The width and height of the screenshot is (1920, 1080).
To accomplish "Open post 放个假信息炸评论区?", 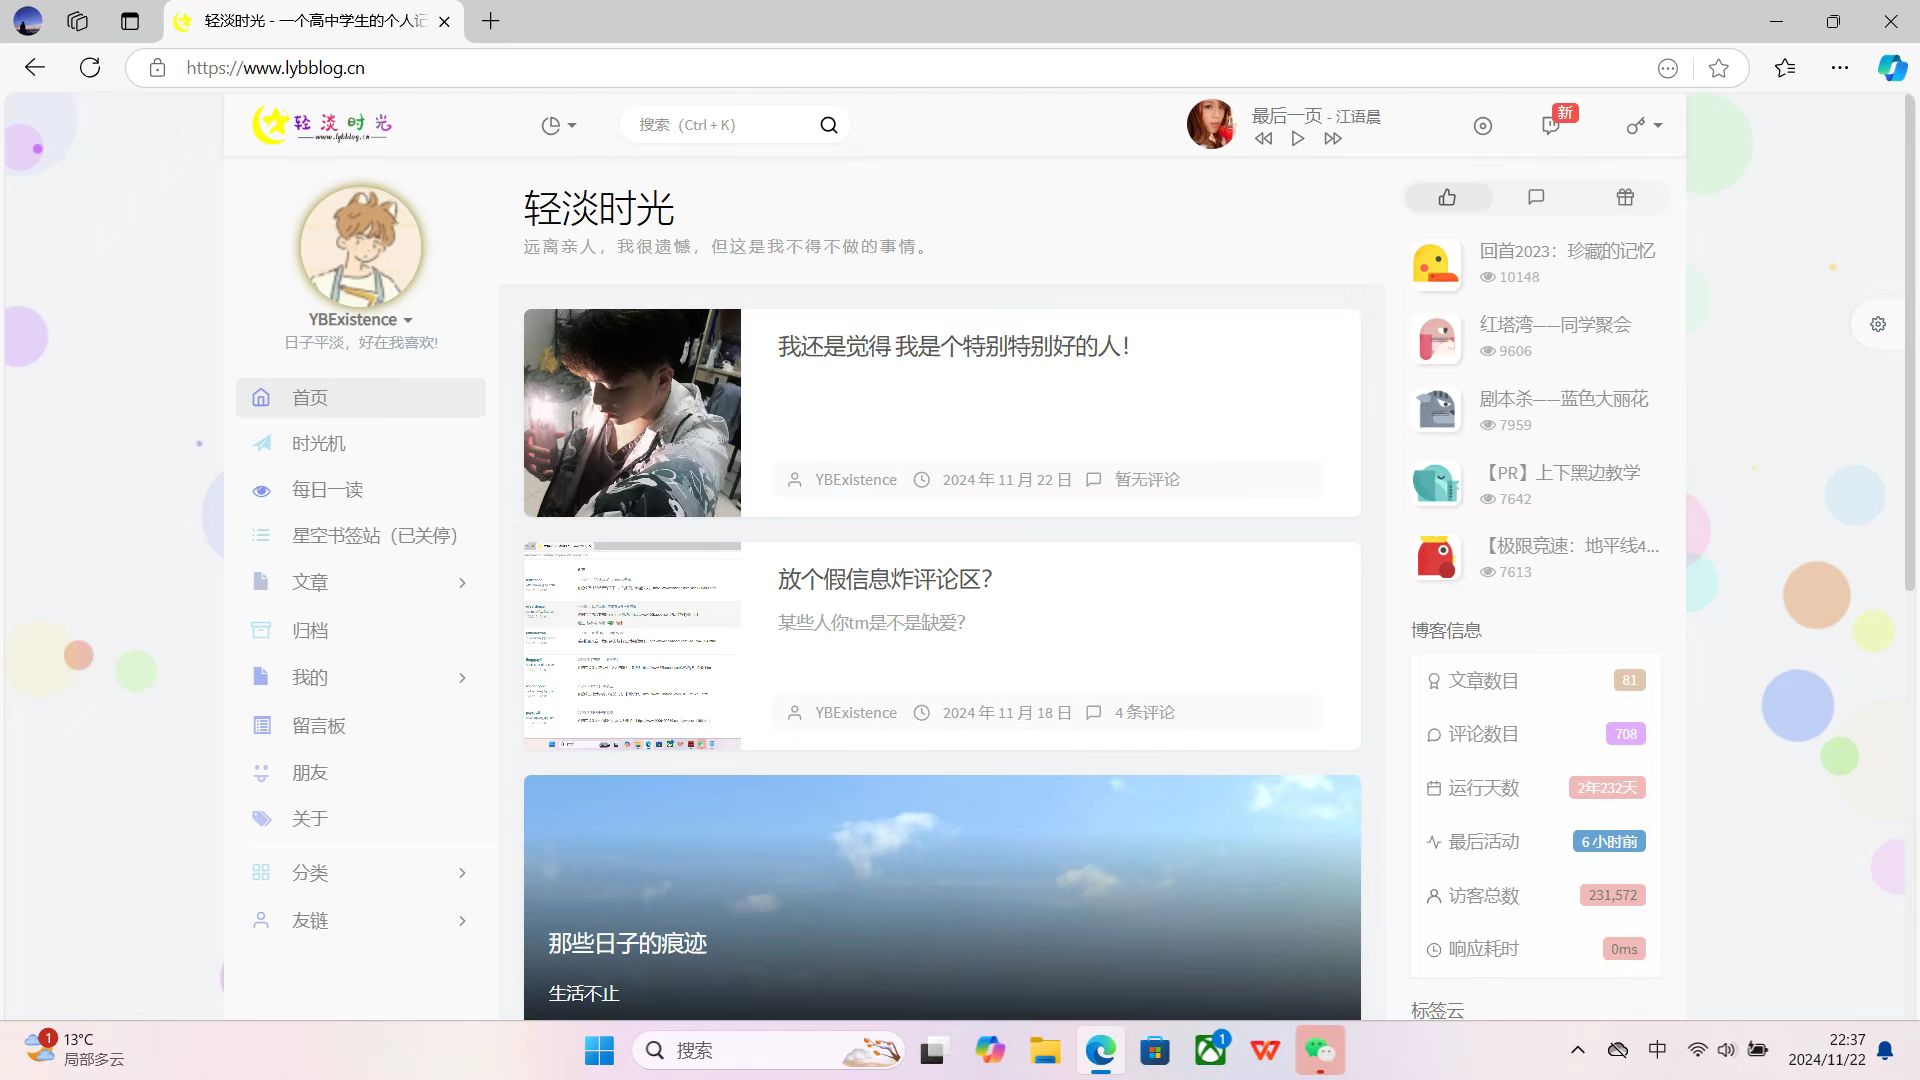I will [x=884, y=579].
